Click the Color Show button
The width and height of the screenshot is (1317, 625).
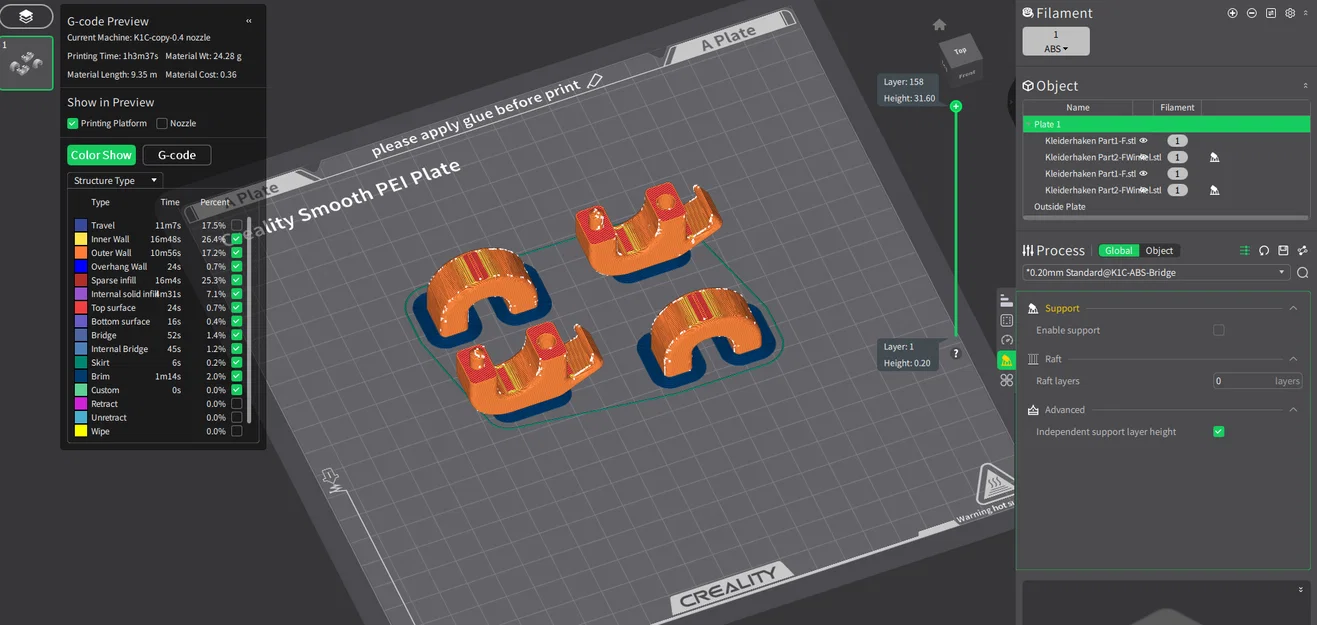coord(101,155)
